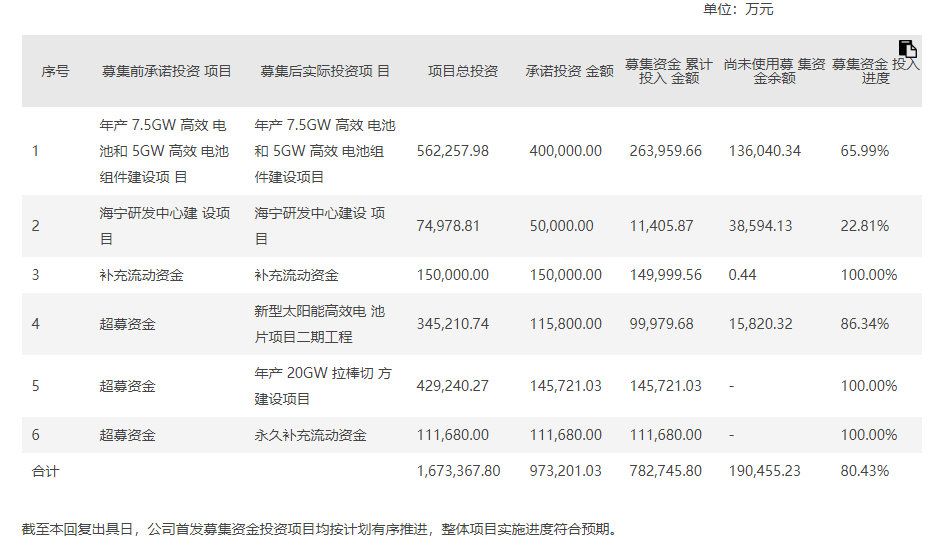943x546 pixels.
Task: Click the 80.43% overall progress cell
Action: coord(864,471)
